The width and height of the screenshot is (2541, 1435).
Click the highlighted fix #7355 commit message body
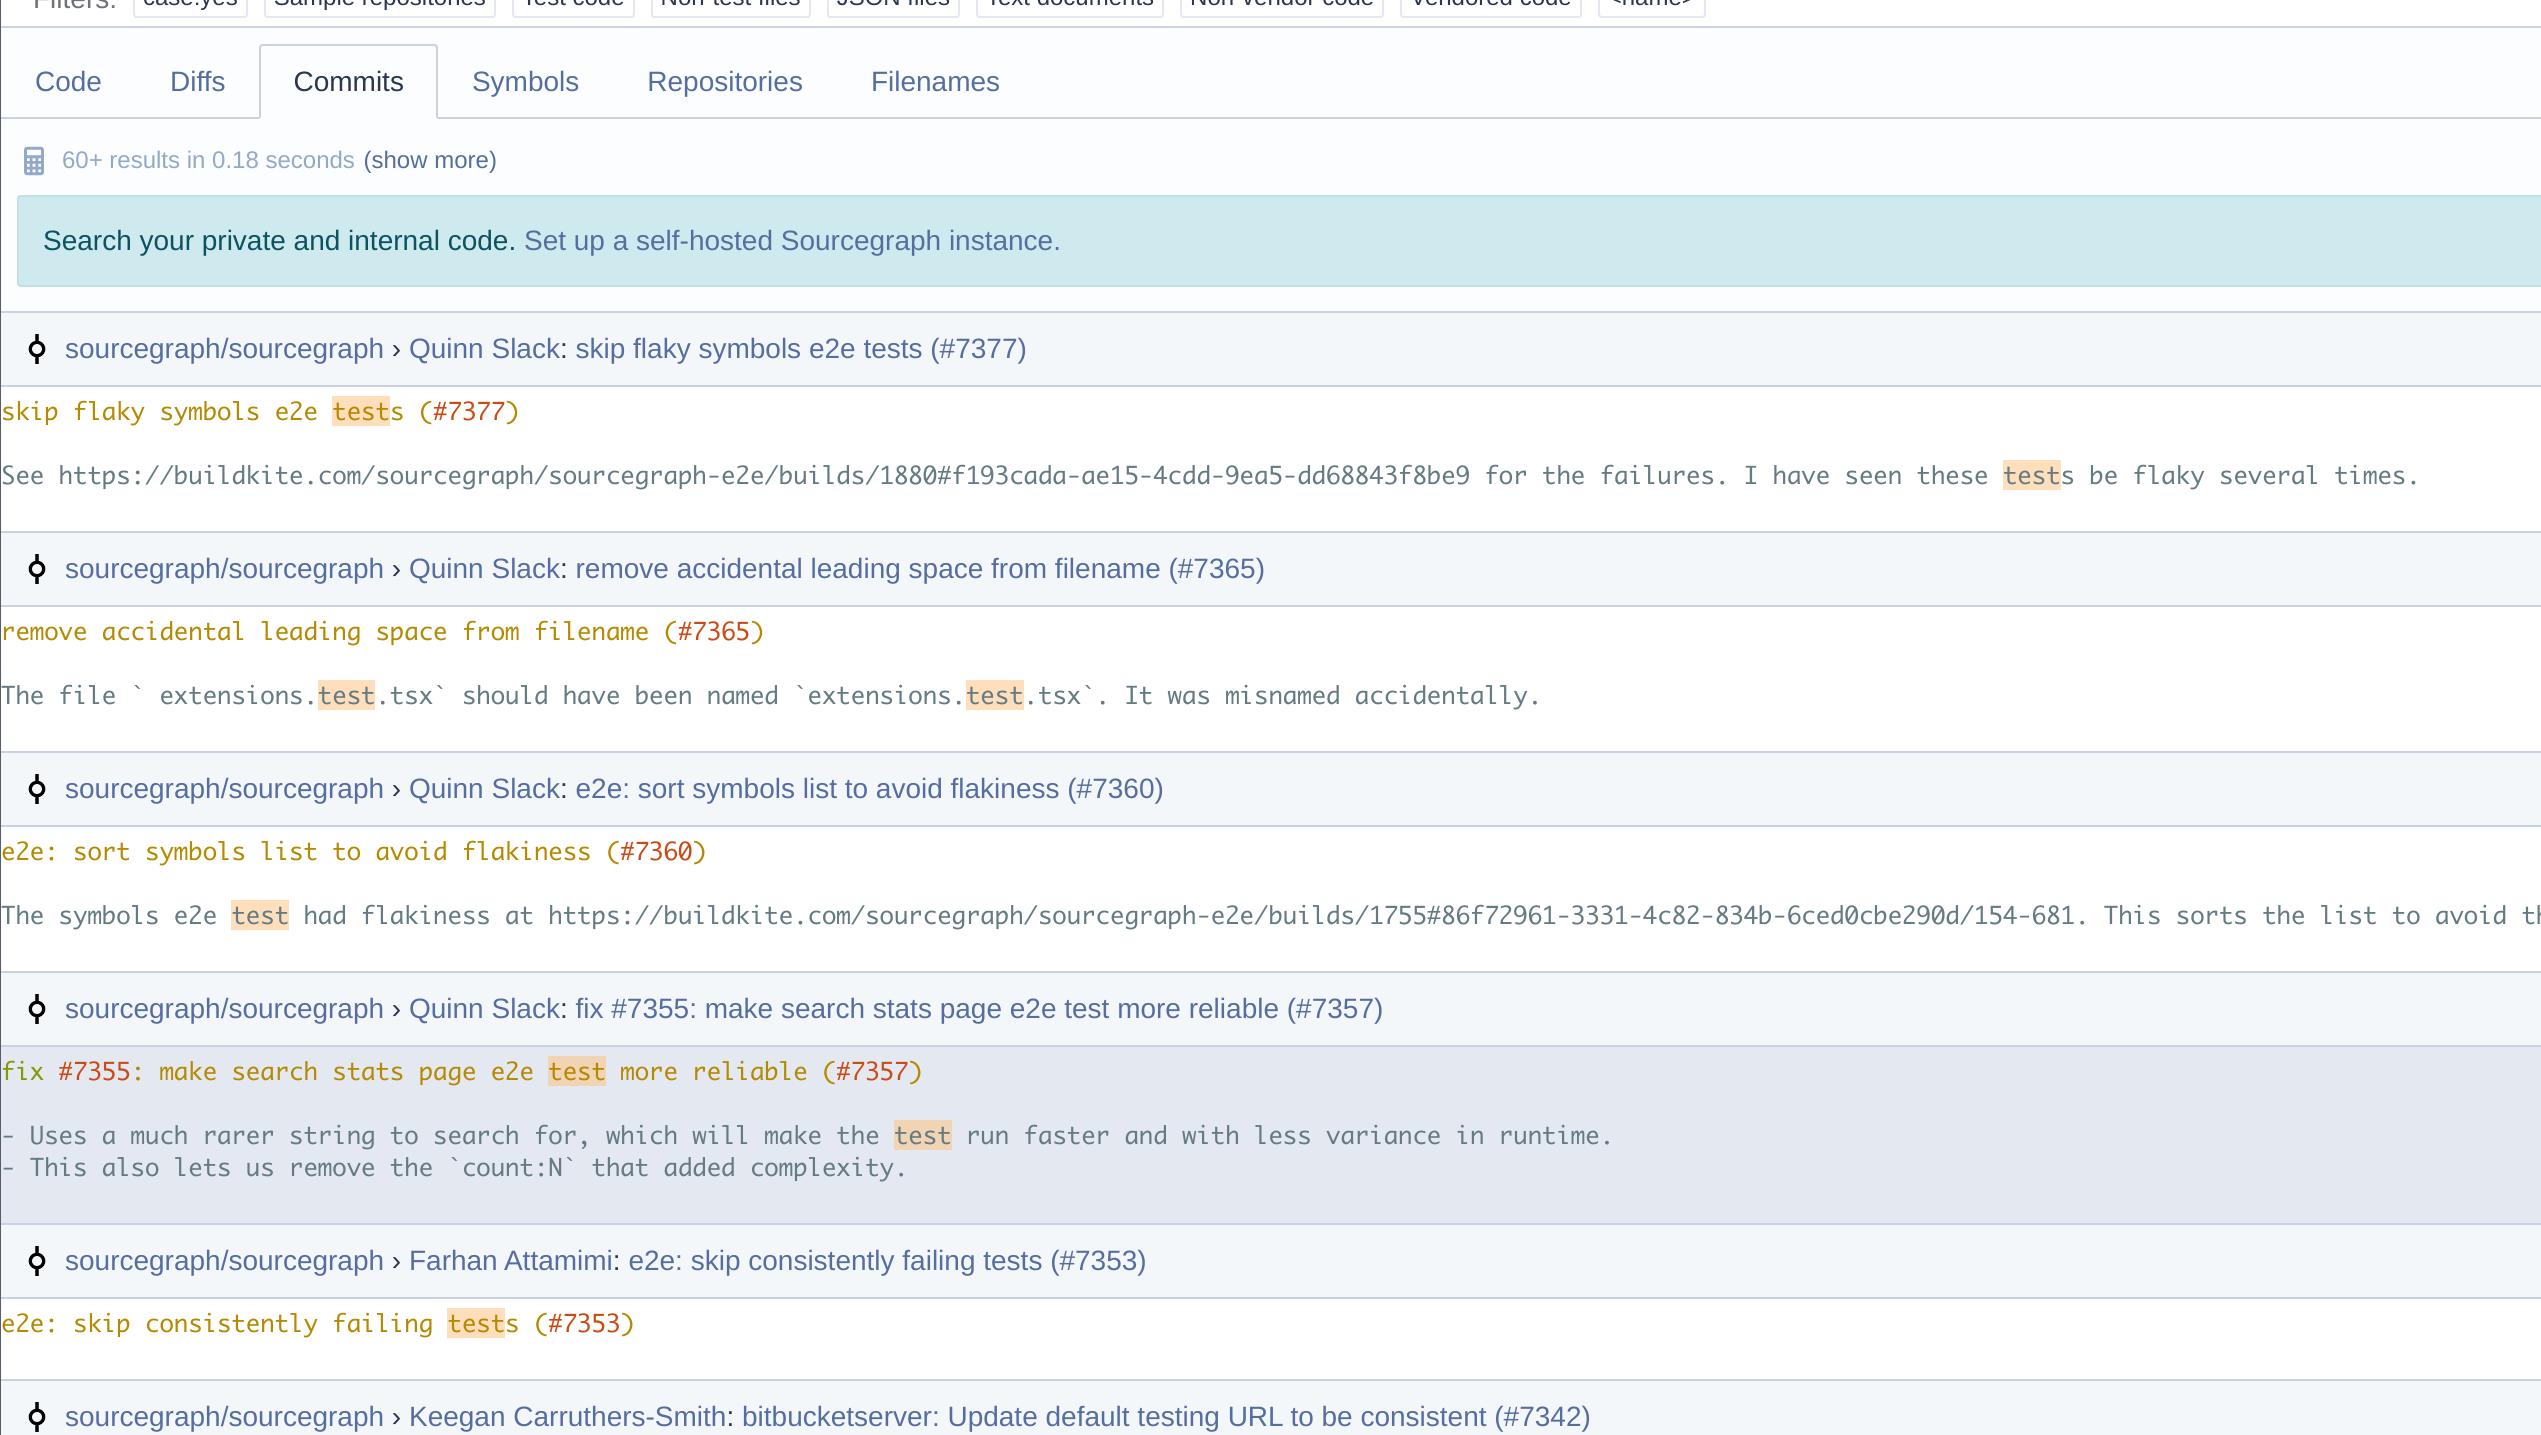click(x=800, y=1135)
